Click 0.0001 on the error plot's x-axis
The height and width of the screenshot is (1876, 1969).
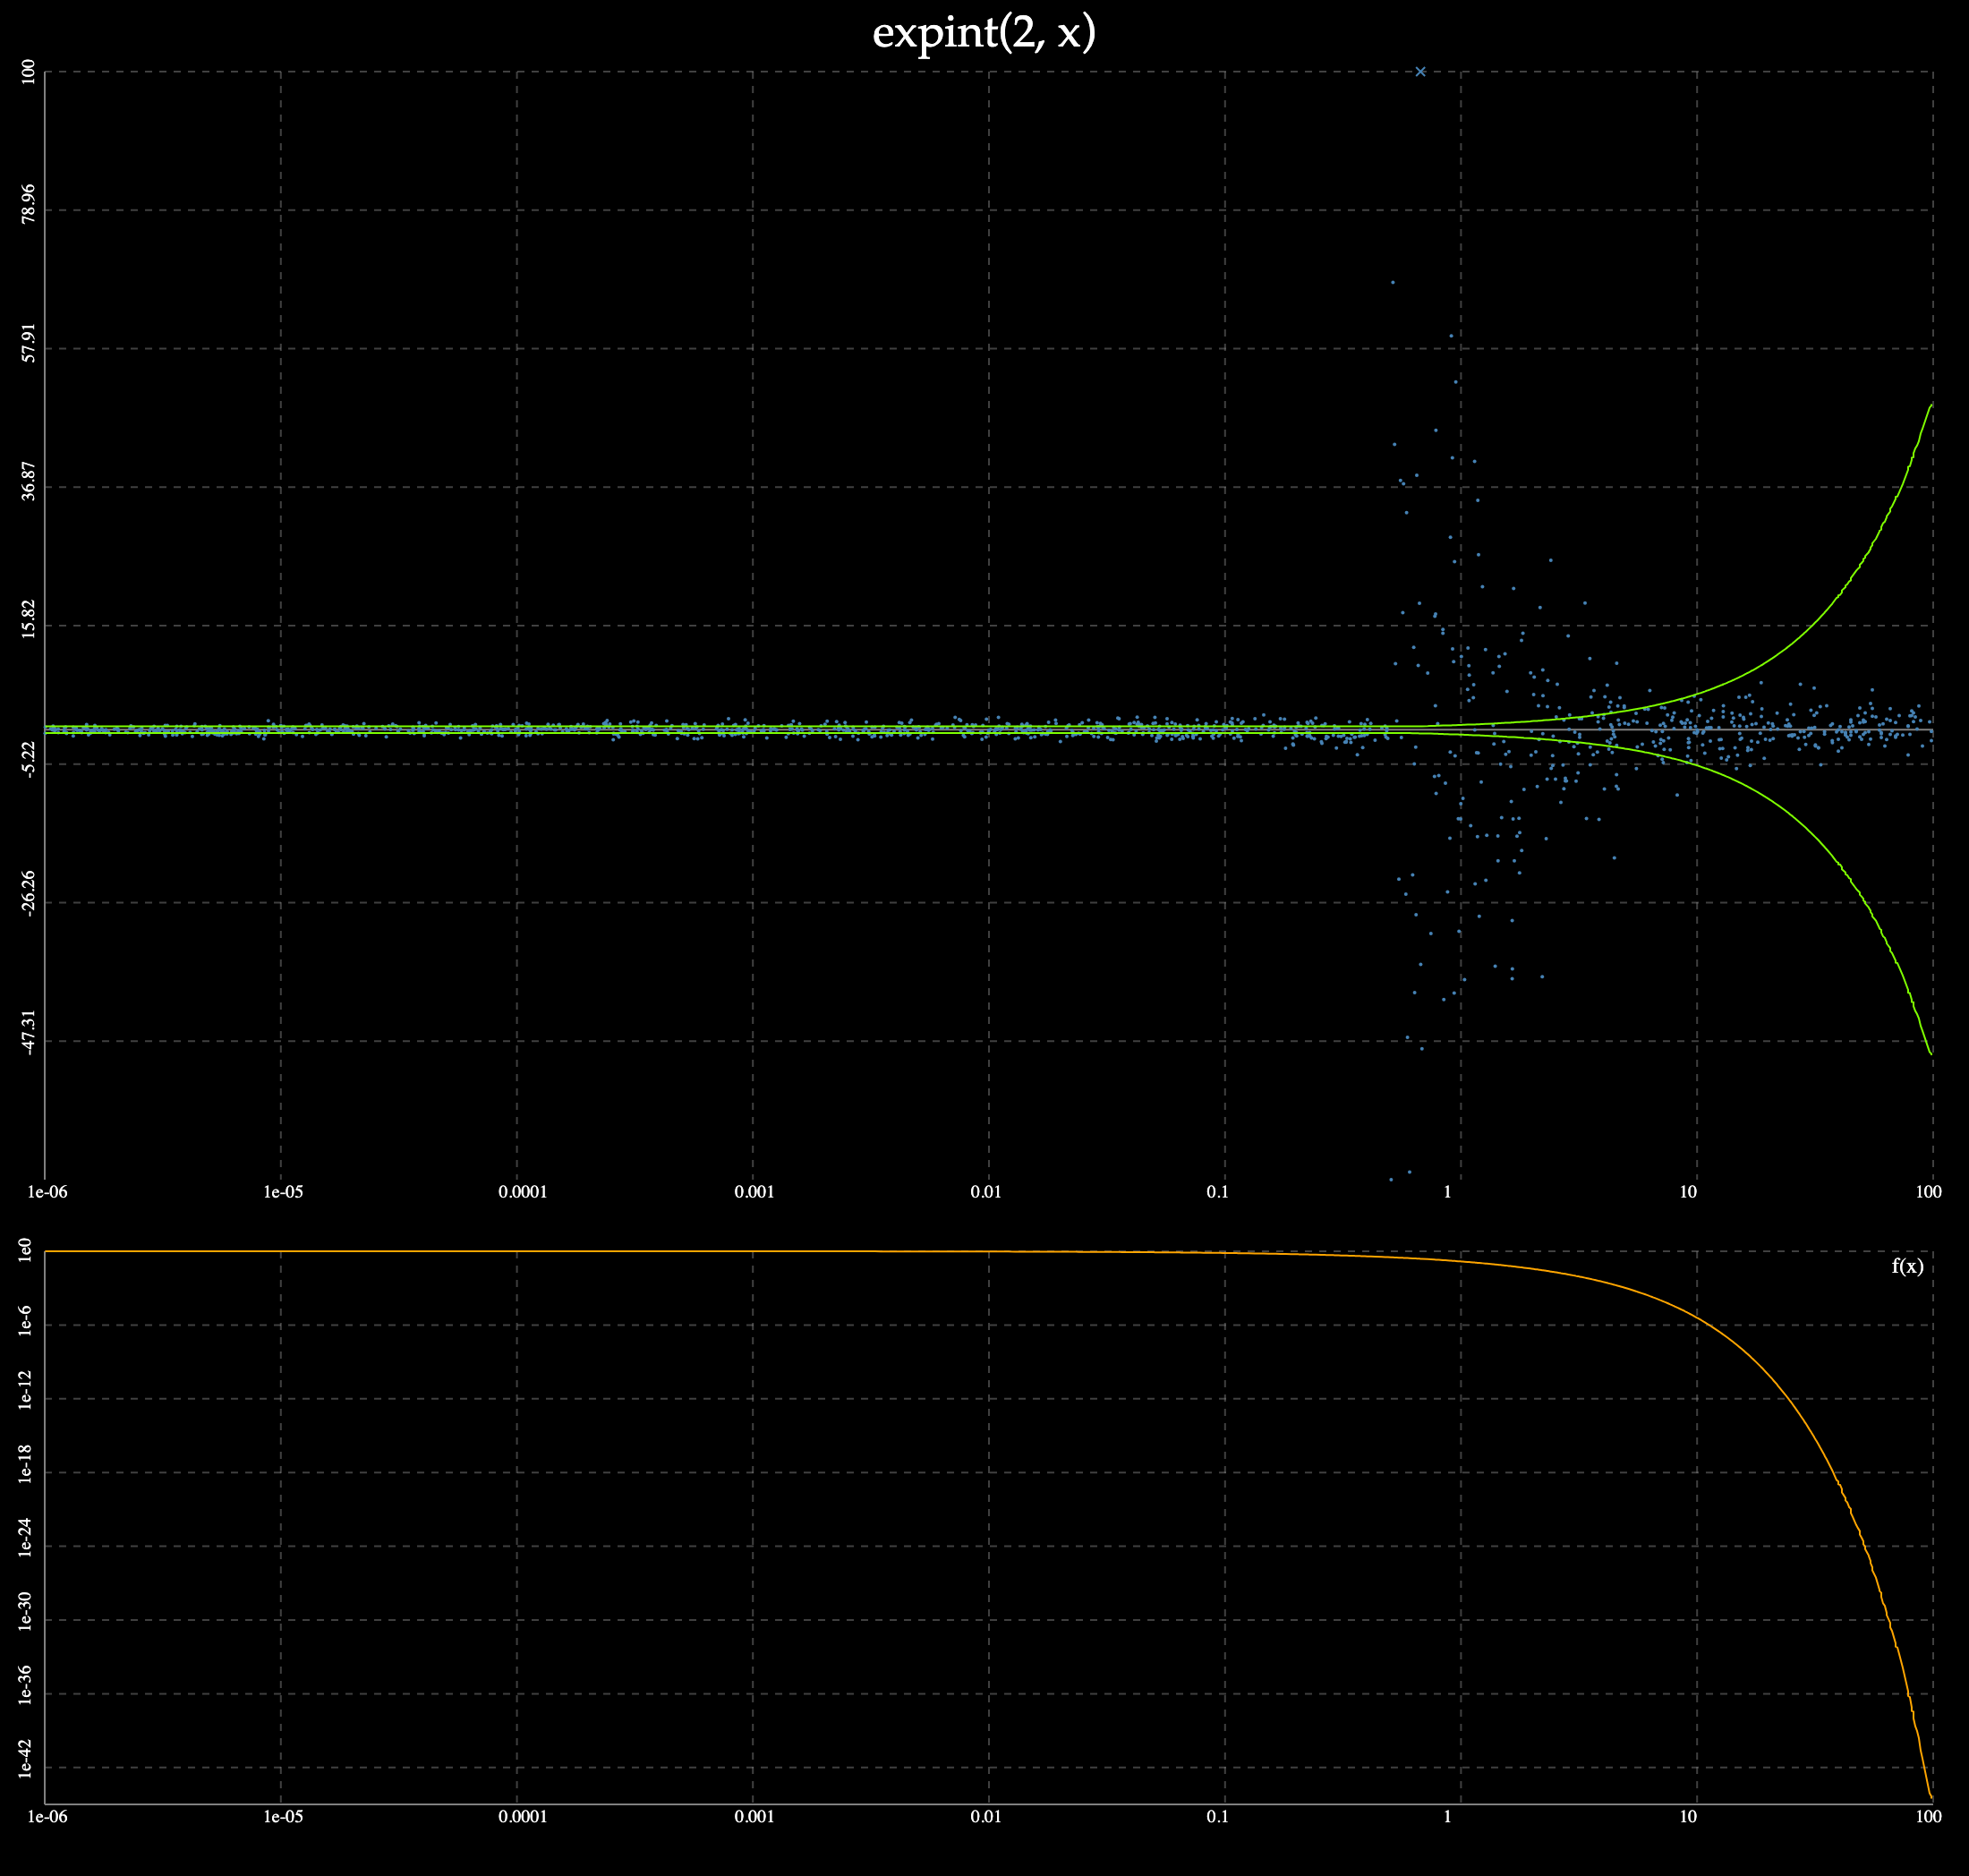pyautogui.click(x=522, y=1193)
